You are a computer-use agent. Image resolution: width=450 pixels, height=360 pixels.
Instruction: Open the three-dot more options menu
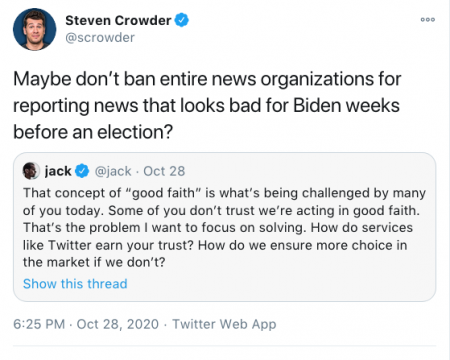point(428,20)
